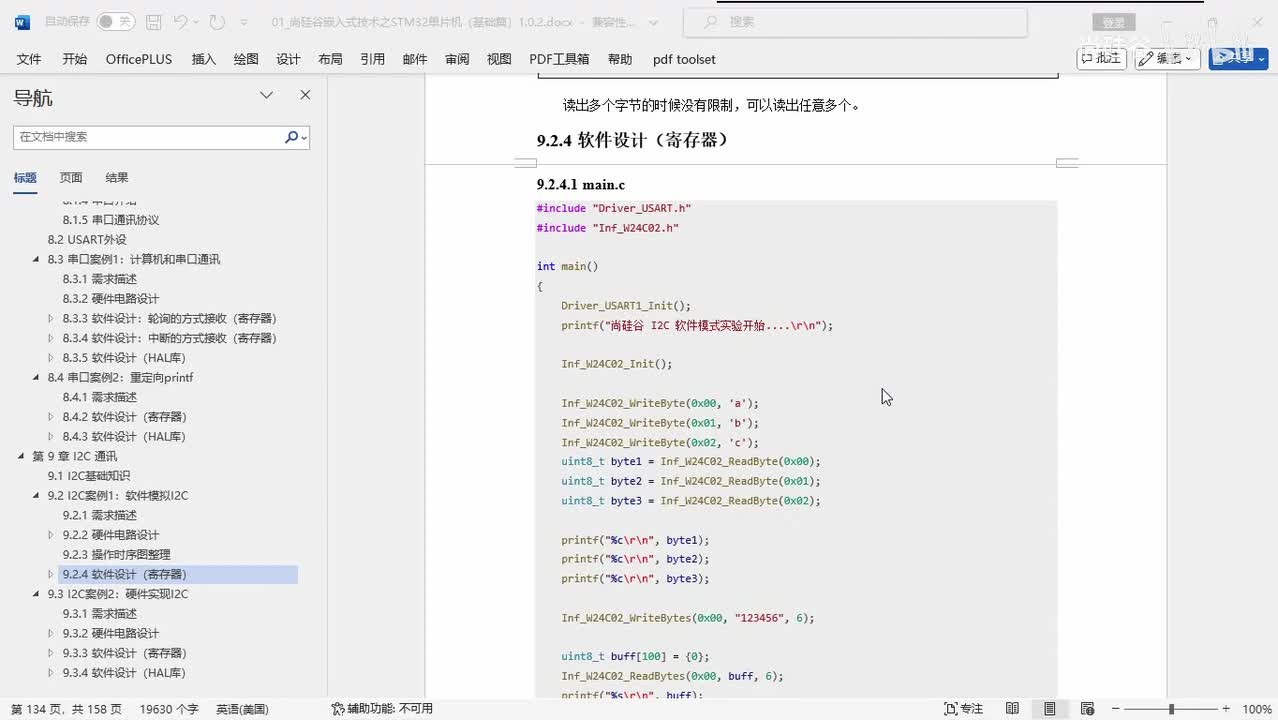Select heading 8.4.1 需求描述

(x=100, y=397)
